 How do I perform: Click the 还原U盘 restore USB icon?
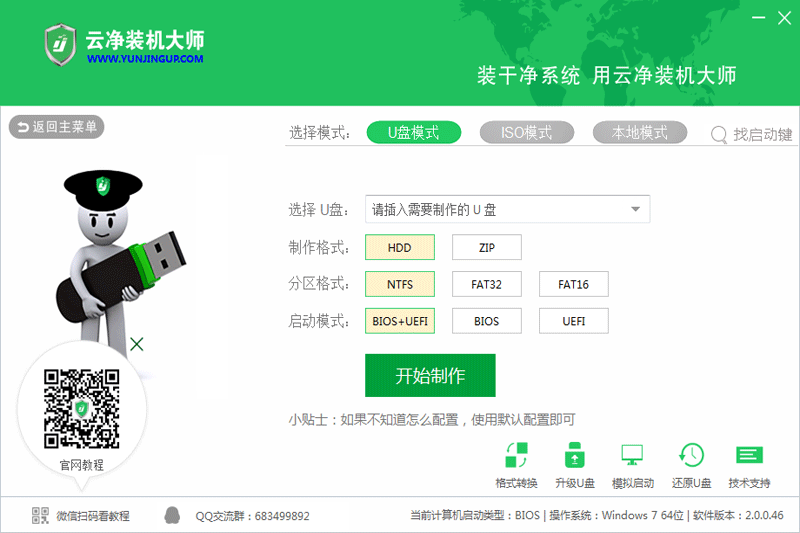click(x=691, y=455)
